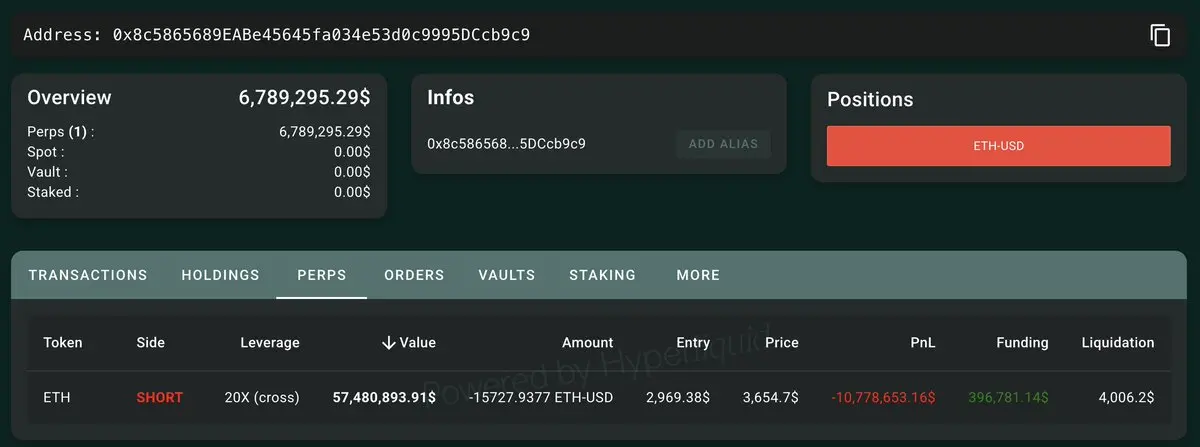Image resolution: width=1200 pixels, height=447 pixels.
Task: Open the ETH-USD position button
Action: (998, 146)
